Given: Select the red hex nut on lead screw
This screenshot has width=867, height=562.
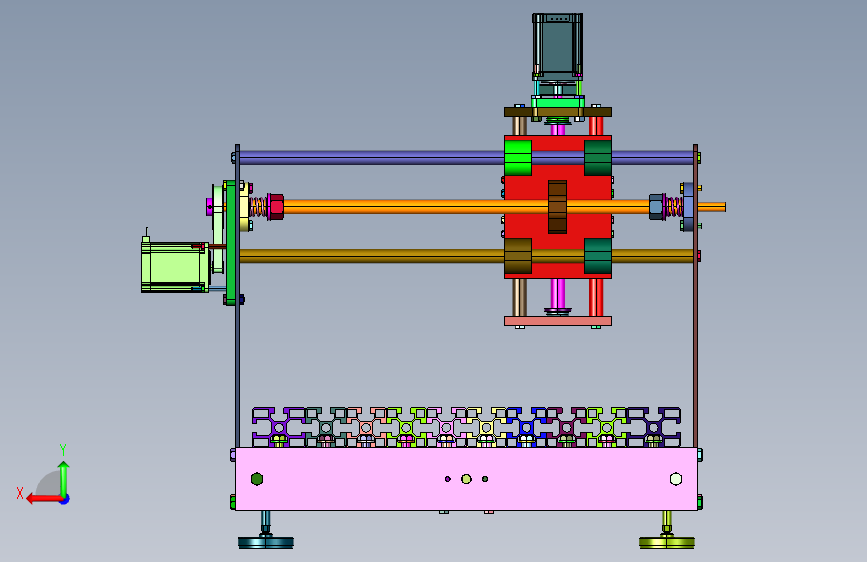Looking at the screenshot, I should click(x=275, y=207).
